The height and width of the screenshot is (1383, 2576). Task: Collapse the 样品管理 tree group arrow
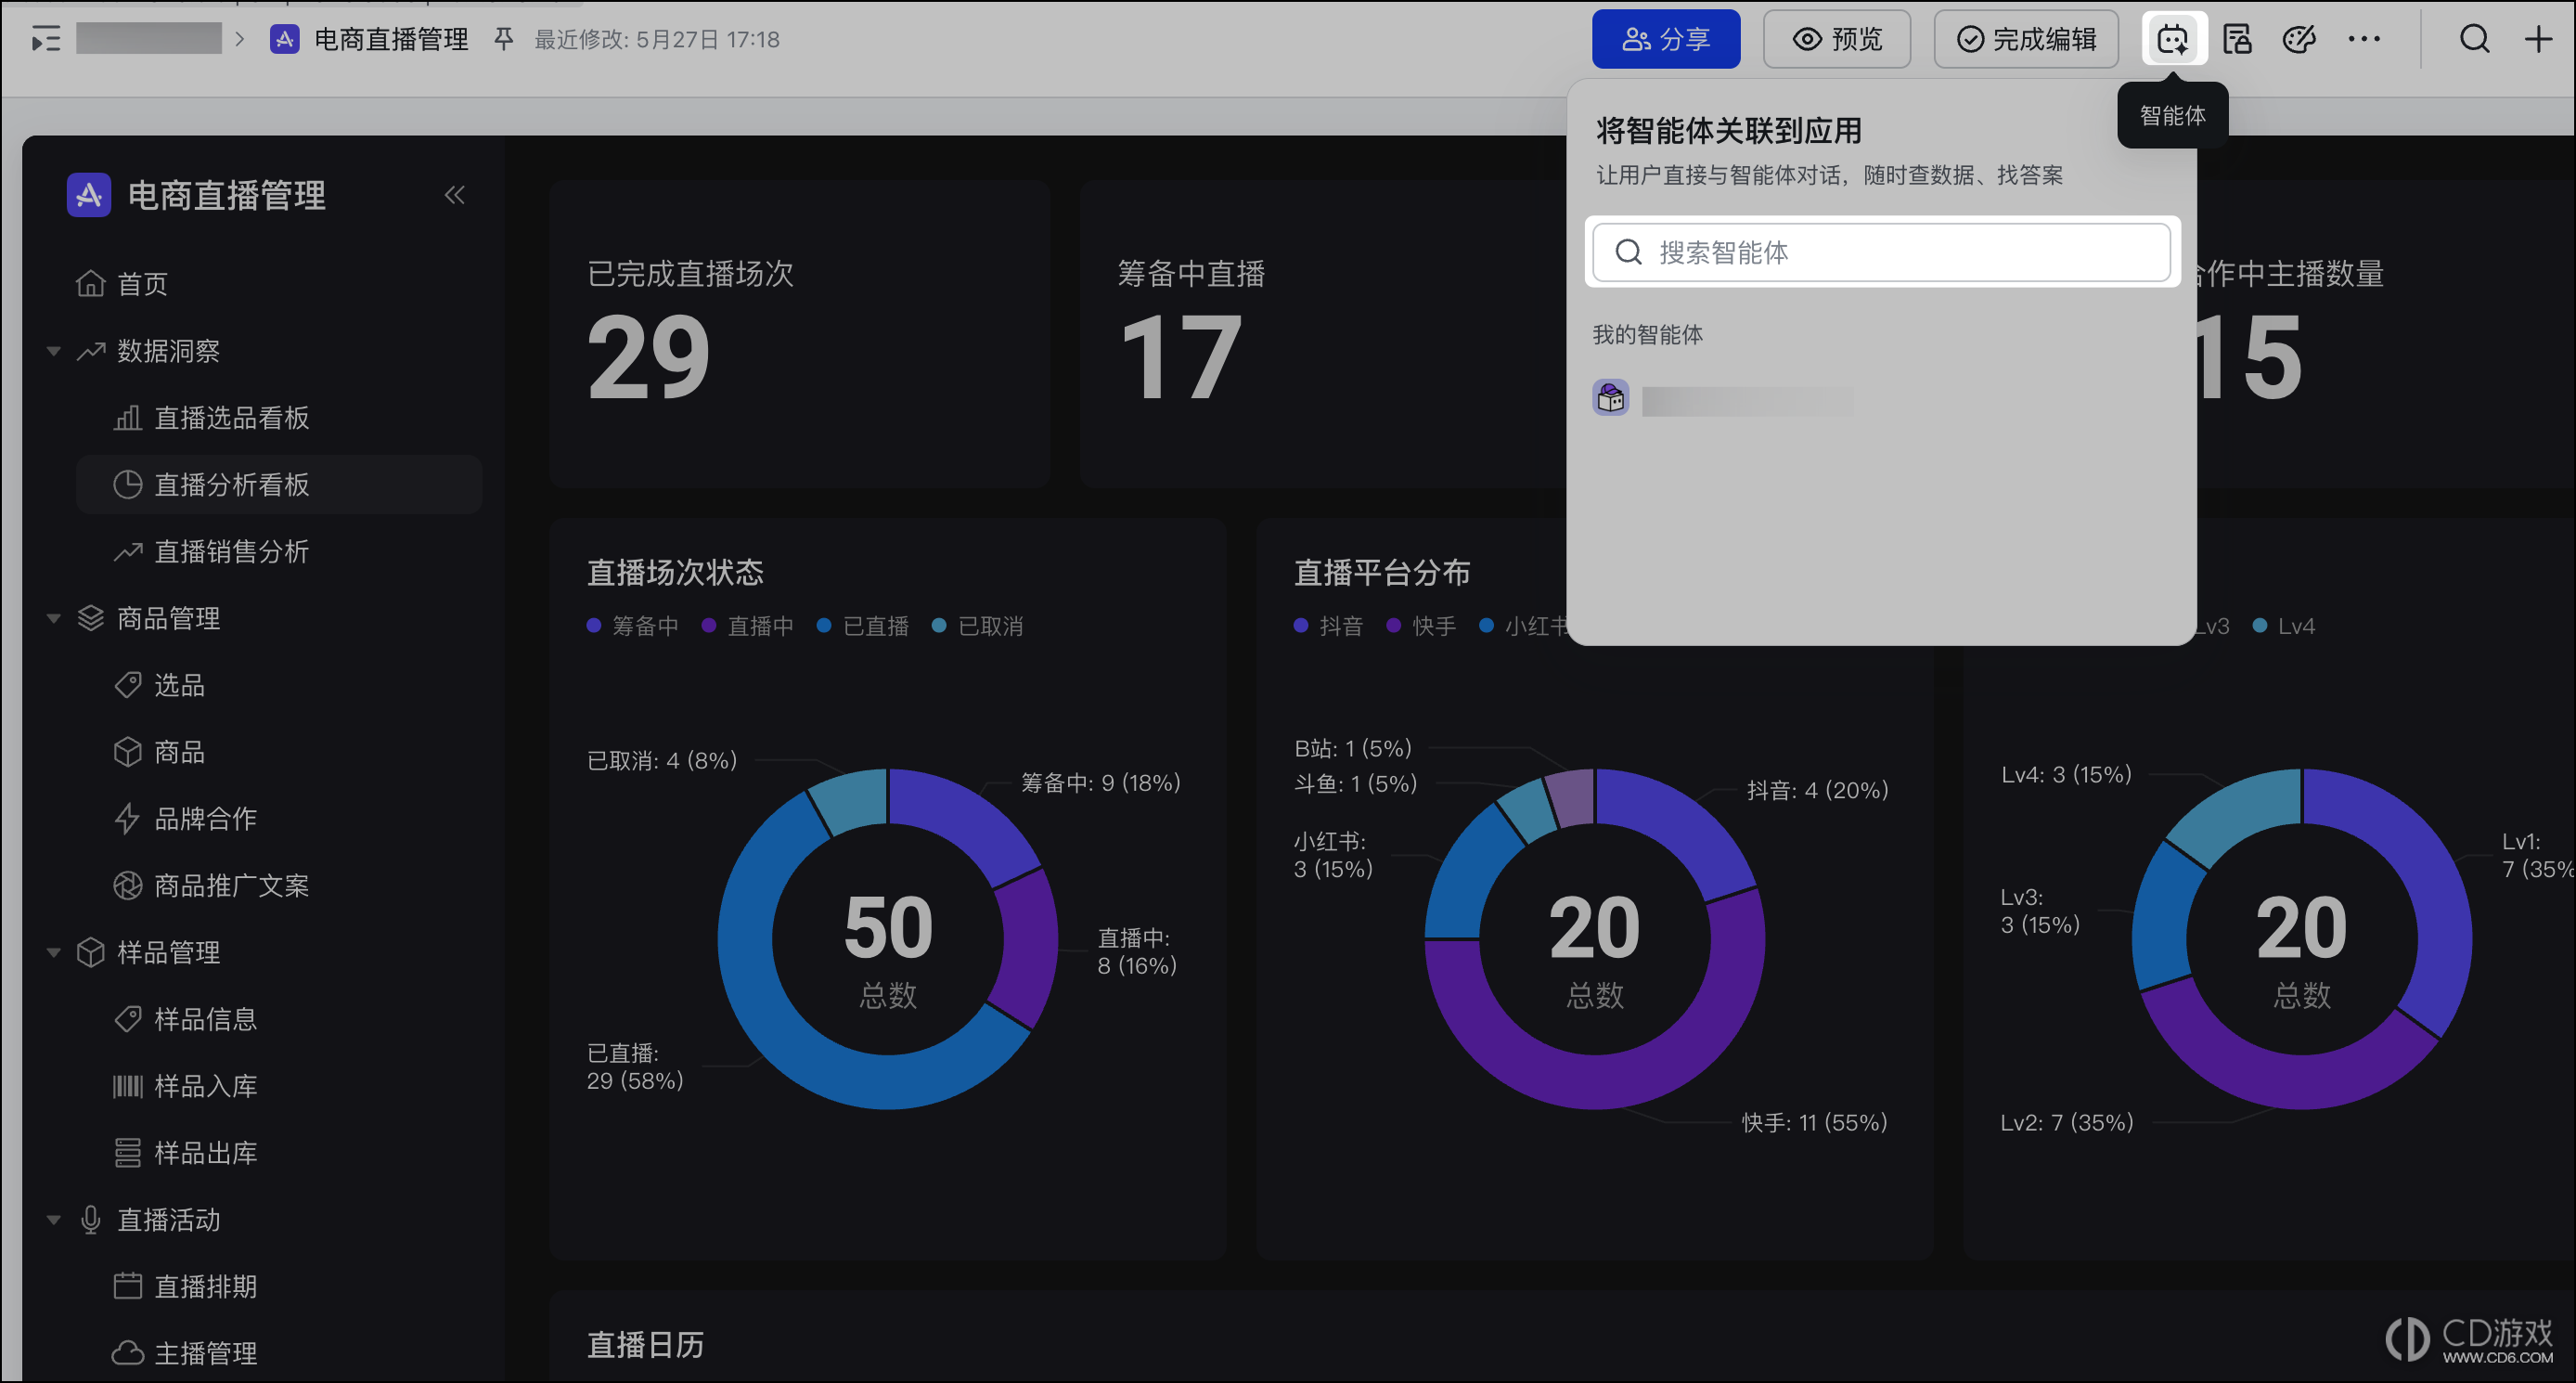pos(54,952)
